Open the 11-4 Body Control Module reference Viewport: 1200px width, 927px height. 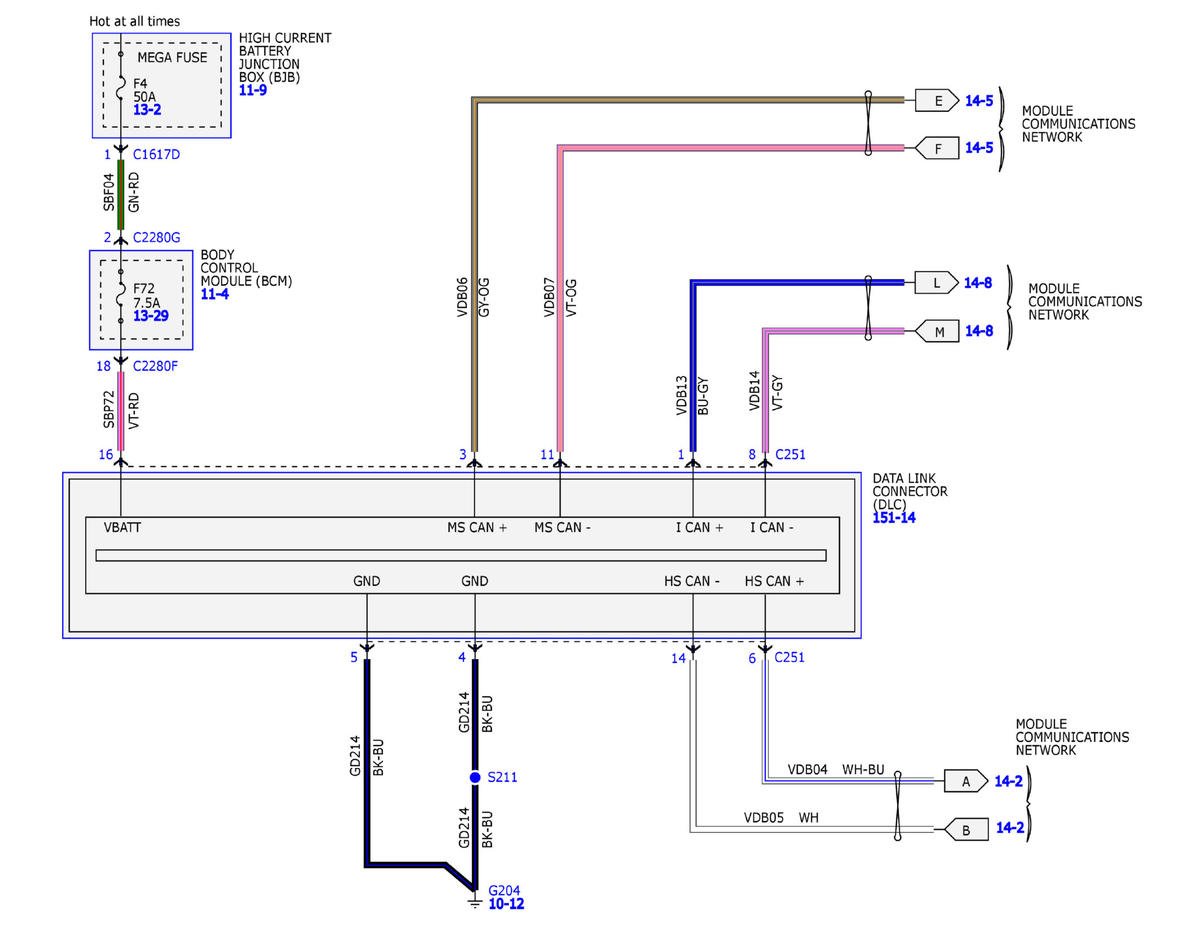(x=215, y=294)
